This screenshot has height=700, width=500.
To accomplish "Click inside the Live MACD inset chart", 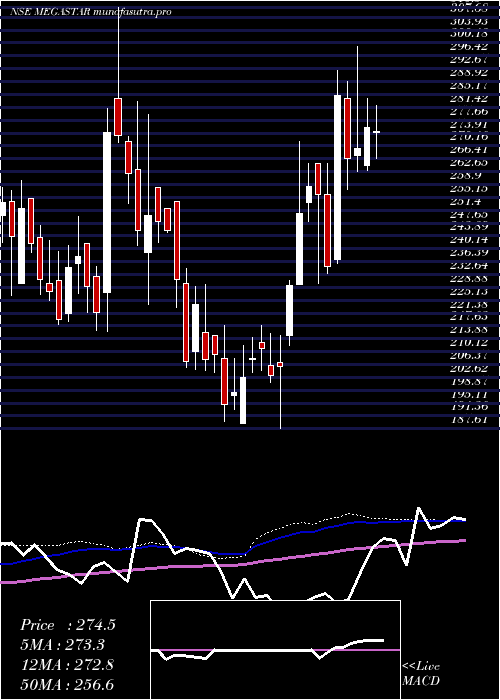I will tap(275, 650).
